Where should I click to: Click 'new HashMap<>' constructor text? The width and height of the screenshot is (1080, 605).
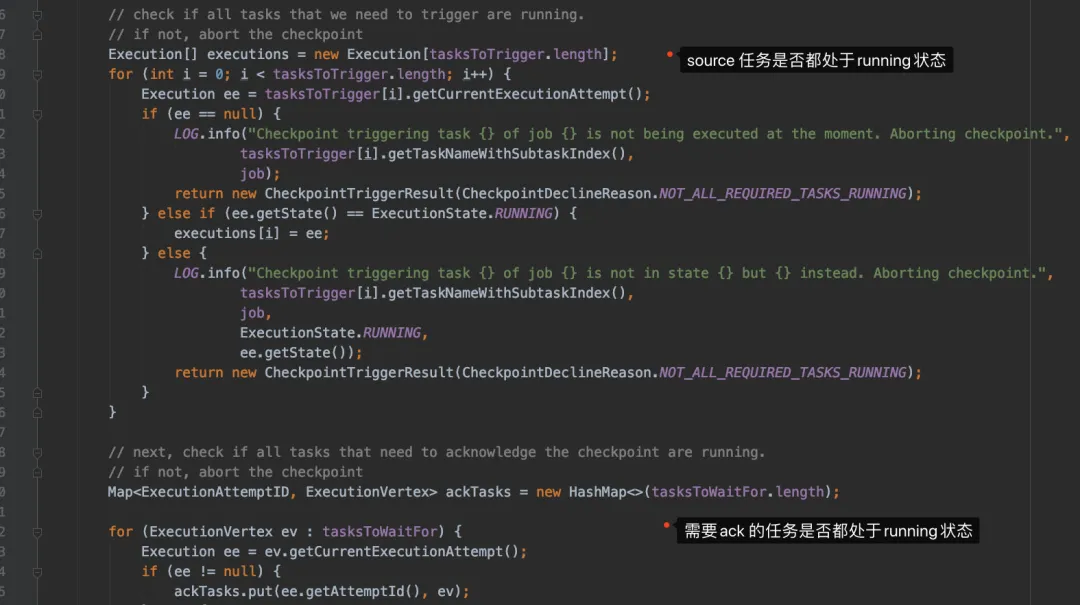pyautogui.click(x=590, y=492)
